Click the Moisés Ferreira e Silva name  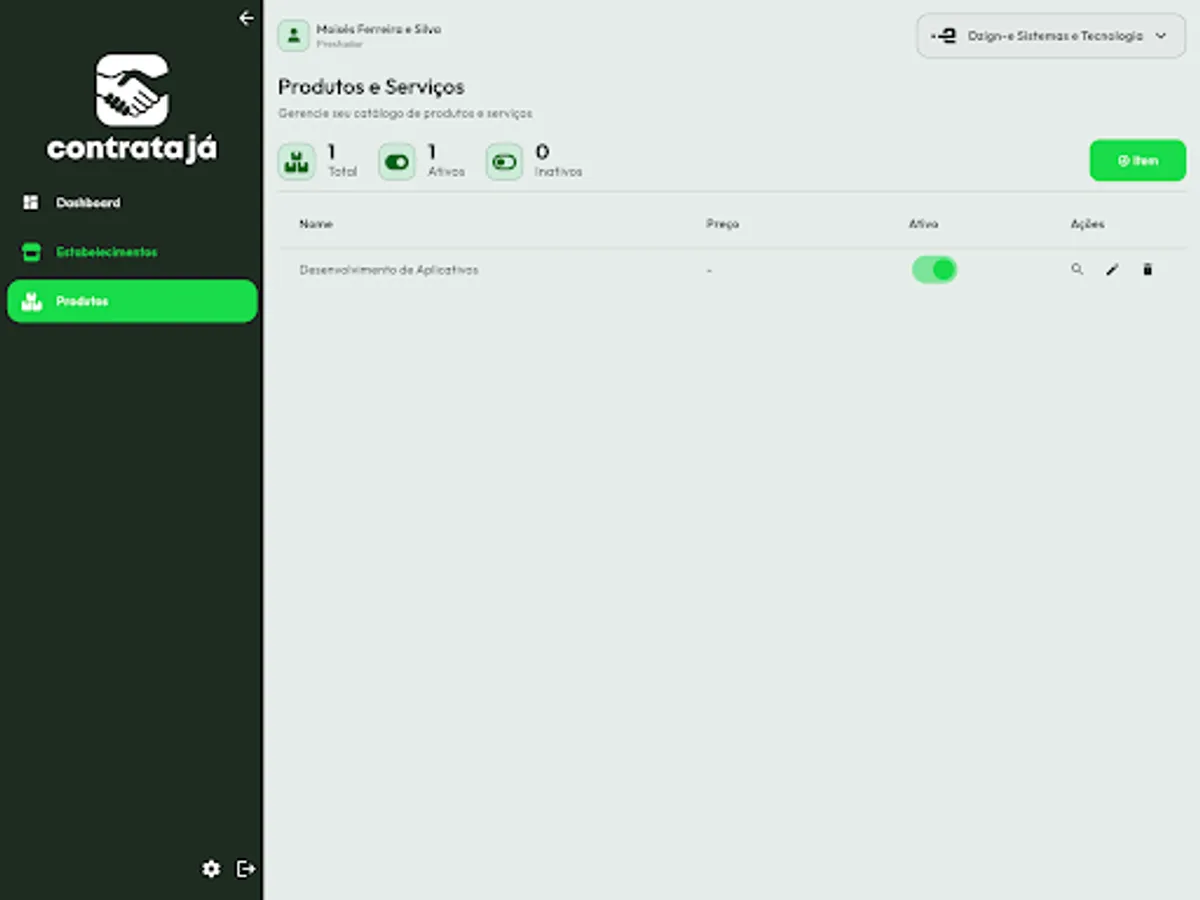379,29
